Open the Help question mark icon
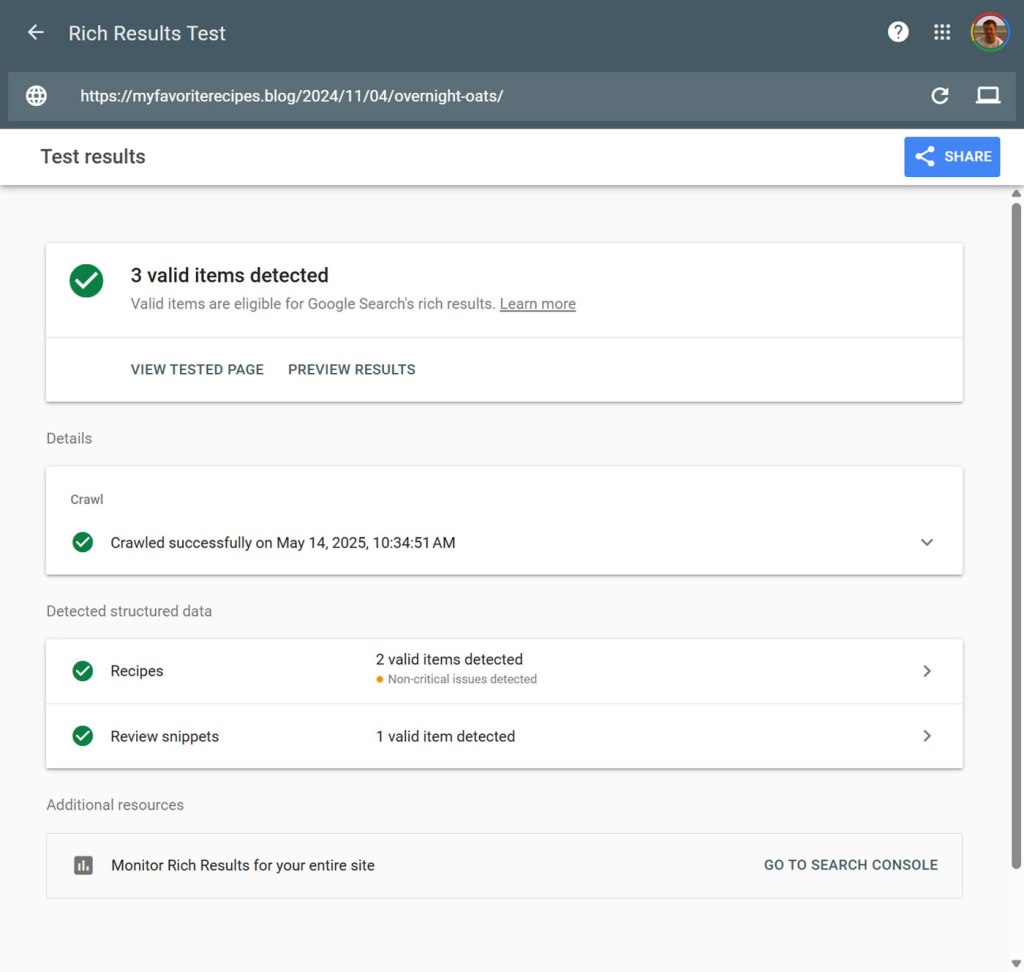Image resolution: width=1024 pixels, height=972 pixels. pos(898,32)
